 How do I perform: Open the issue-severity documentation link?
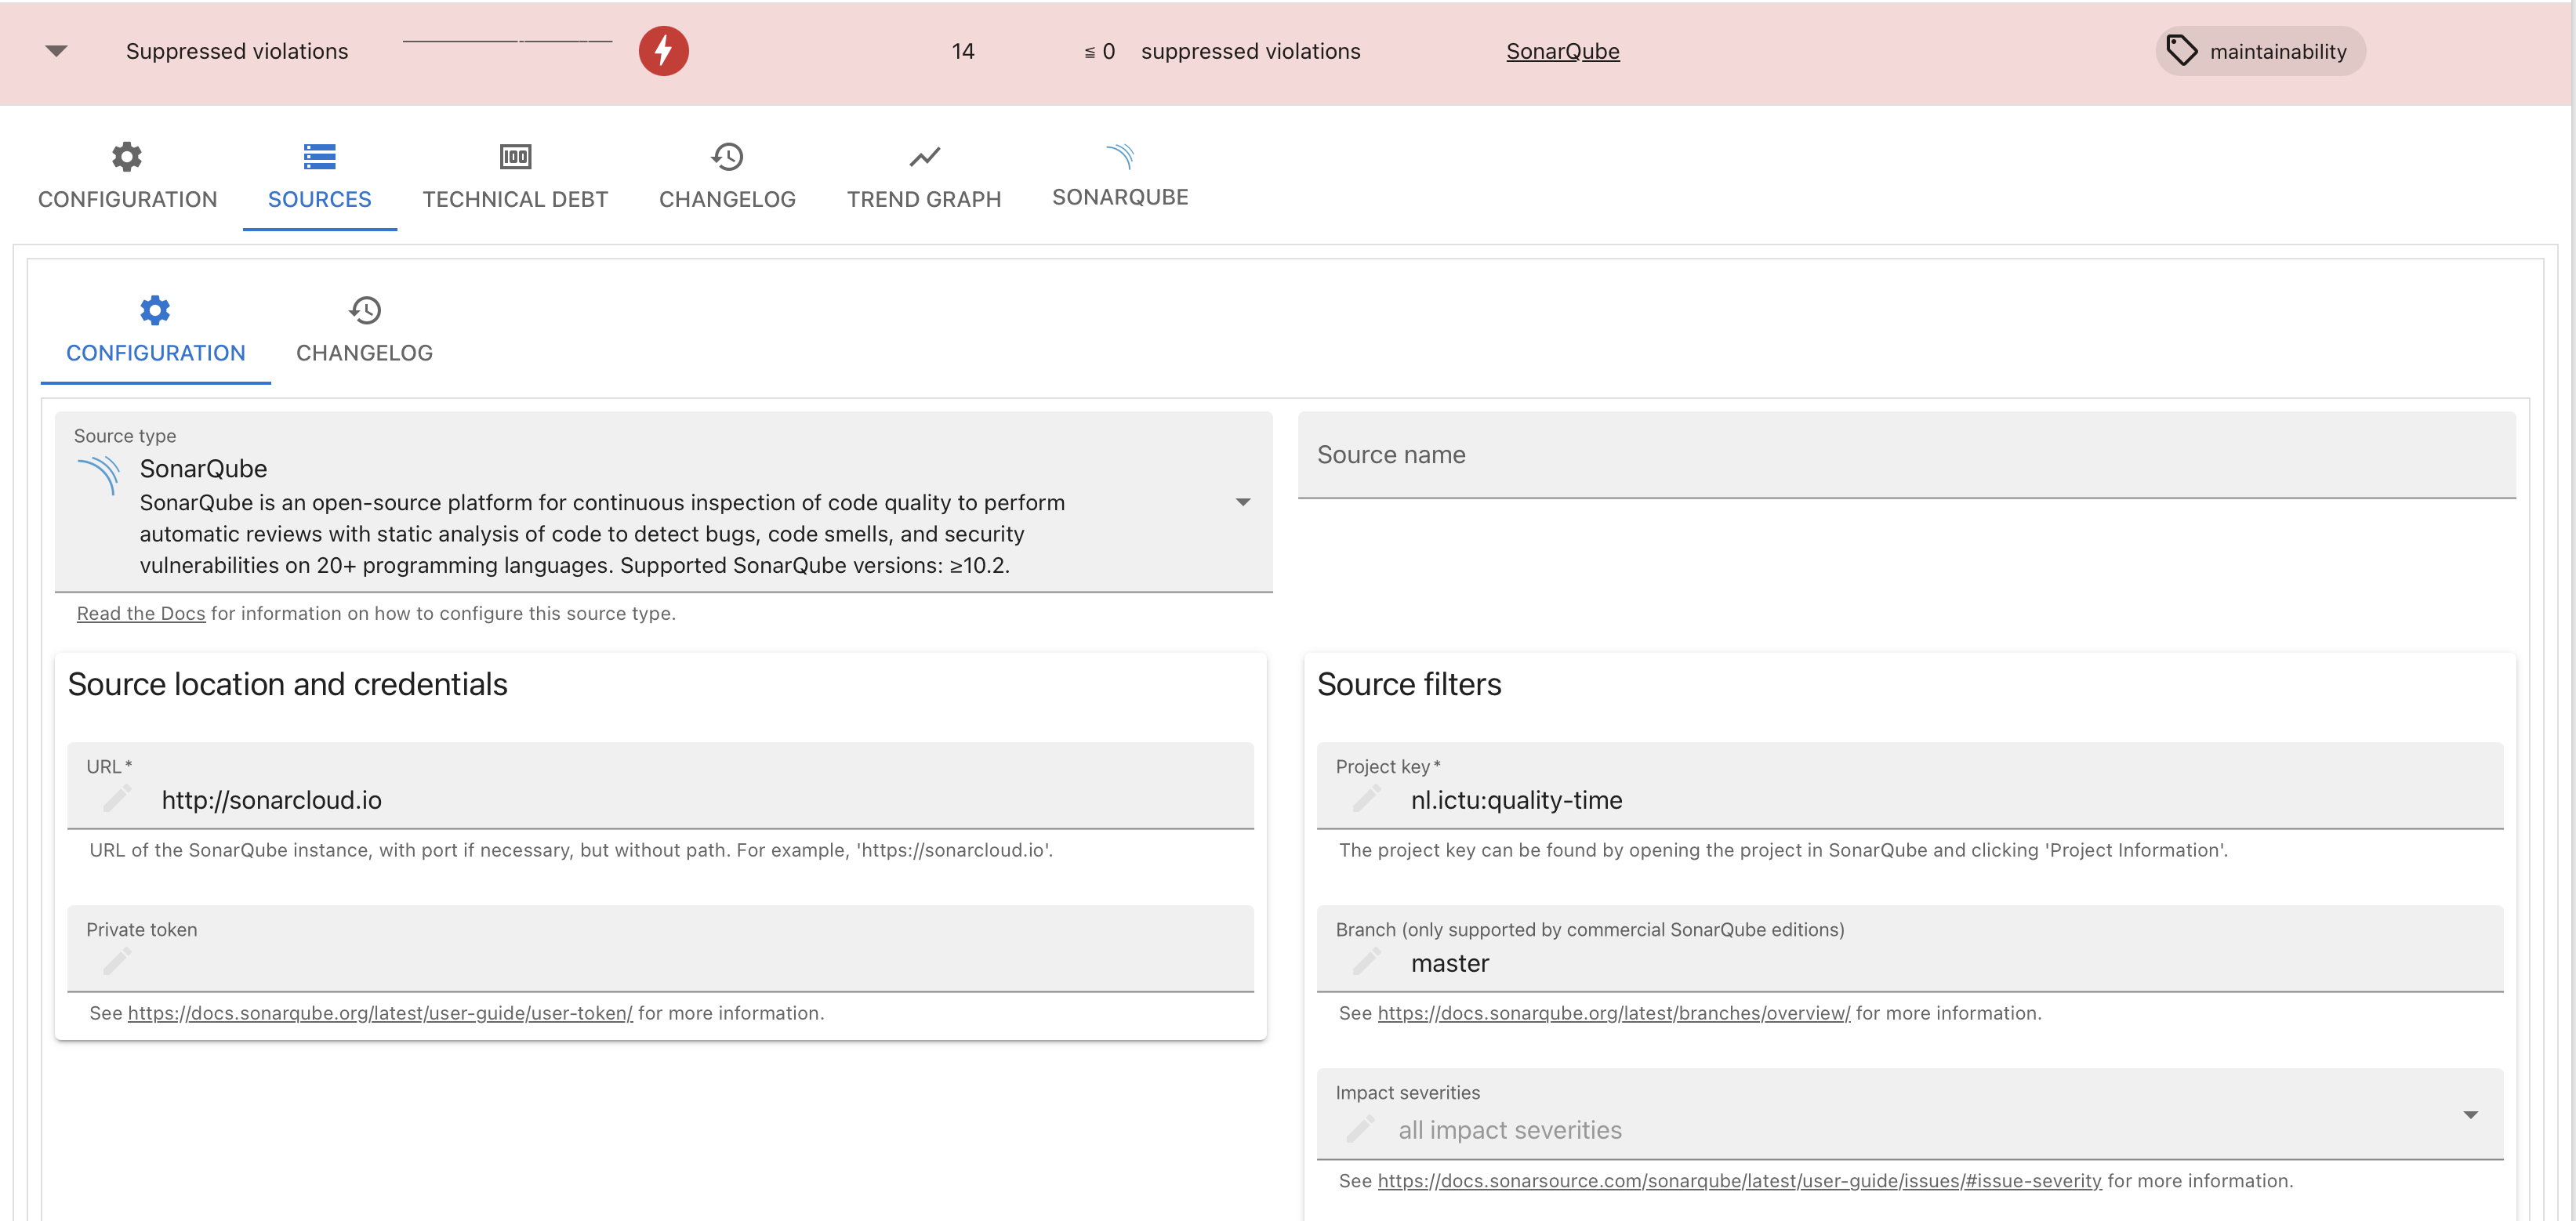click(x=1739, y=1181)
